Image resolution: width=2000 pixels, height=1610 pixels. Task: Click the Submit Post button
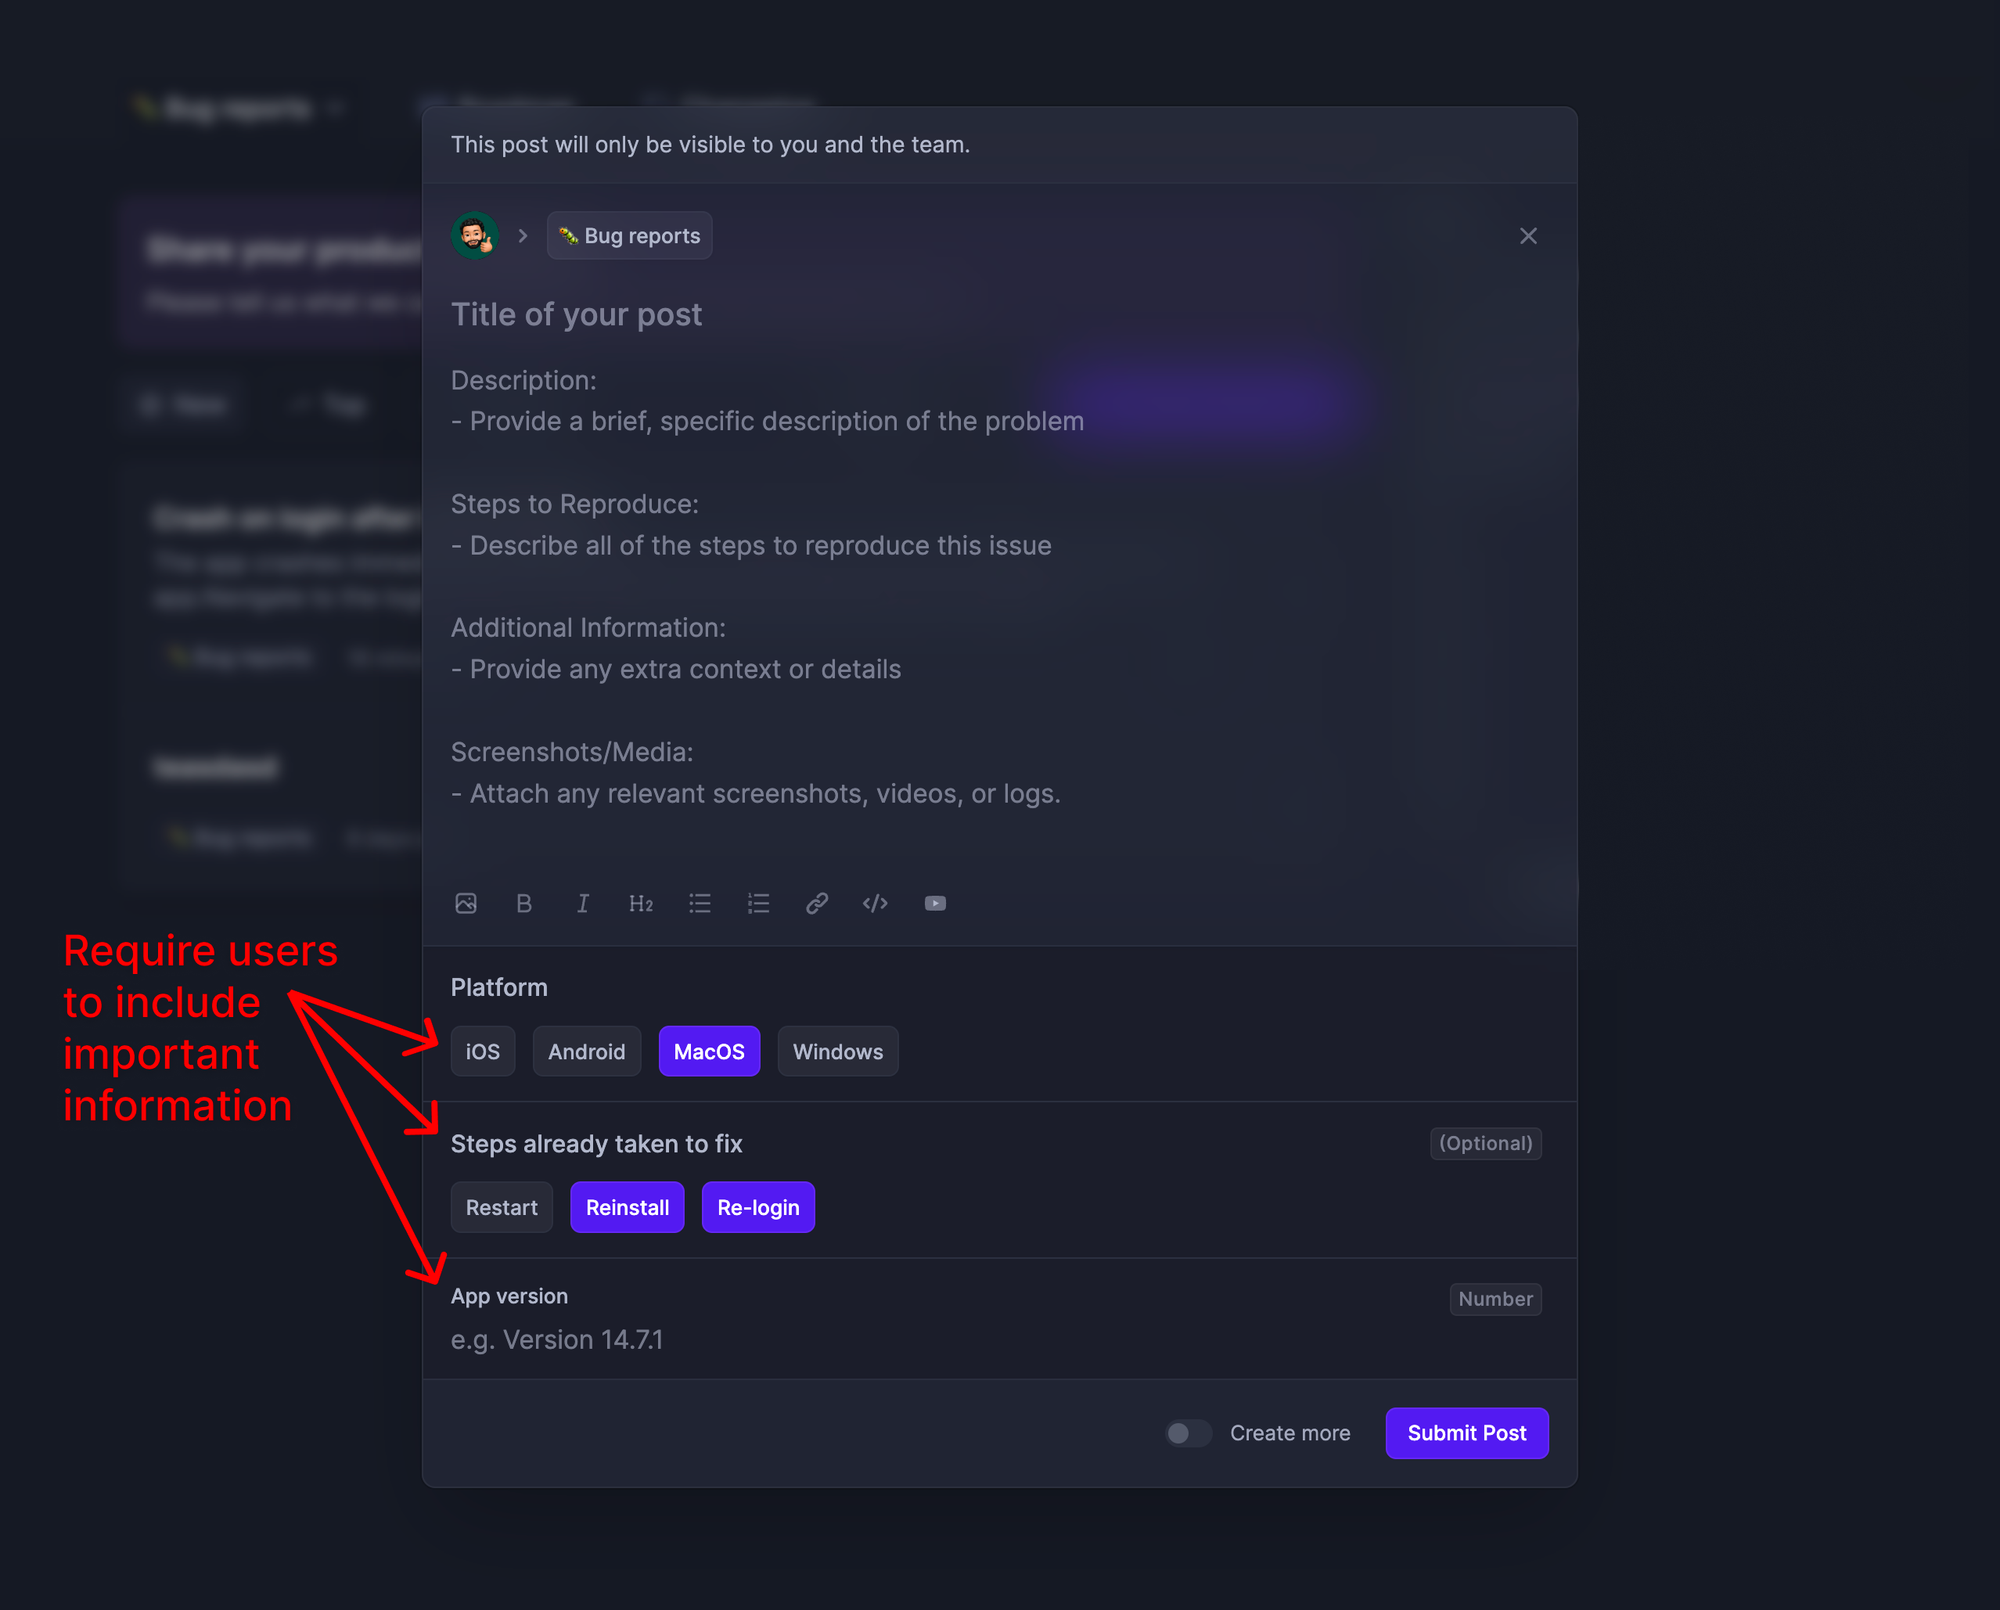(1467, 1433)
